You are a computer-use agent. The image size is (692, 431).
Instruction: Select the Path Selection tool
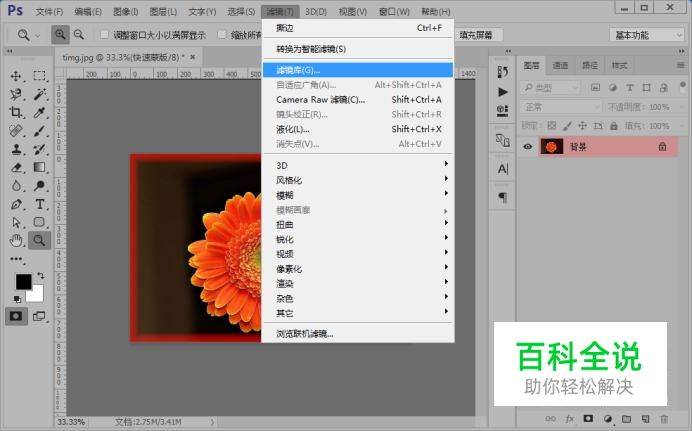[16, 222]
